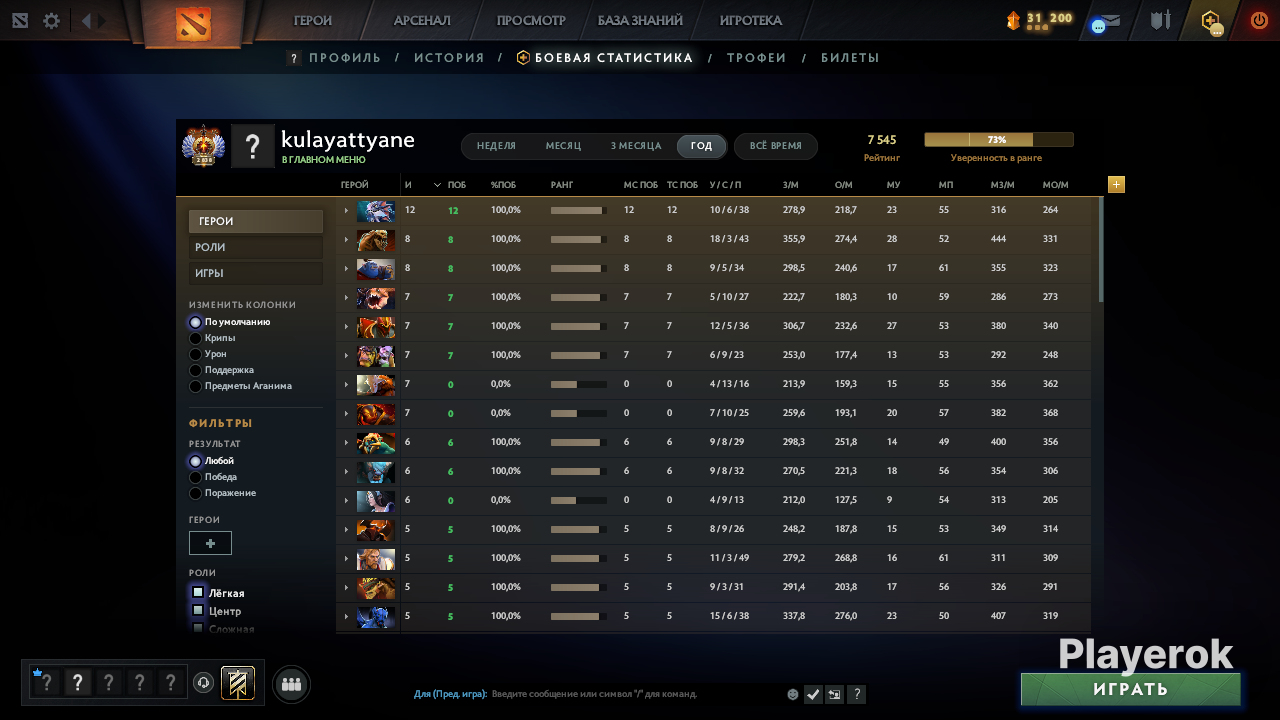Screen dimensions: 1280x720
Task: Open the ГЕРОИ top menu
Action: pyautogui.click(x=313, y=21)
